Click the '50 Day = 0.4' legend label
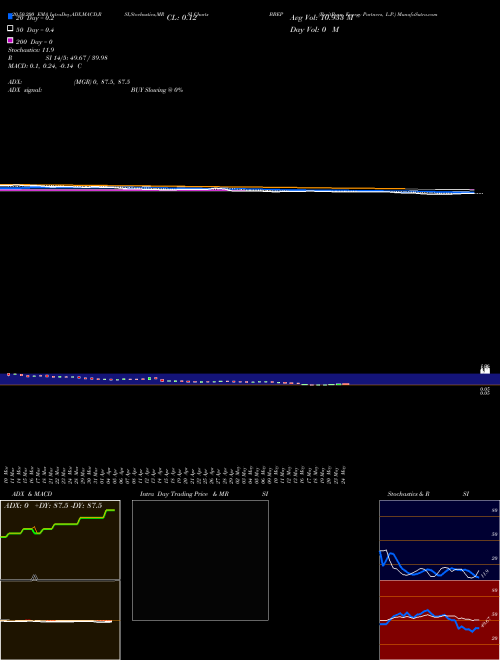 pos(35,30)
